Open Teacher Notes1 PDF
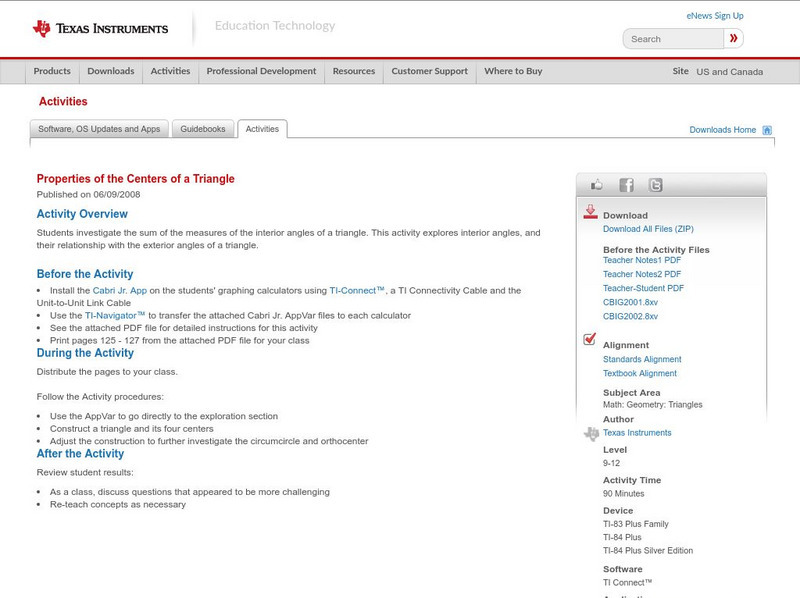The width and height of the screenshot is (800, 598). point(642,260)
